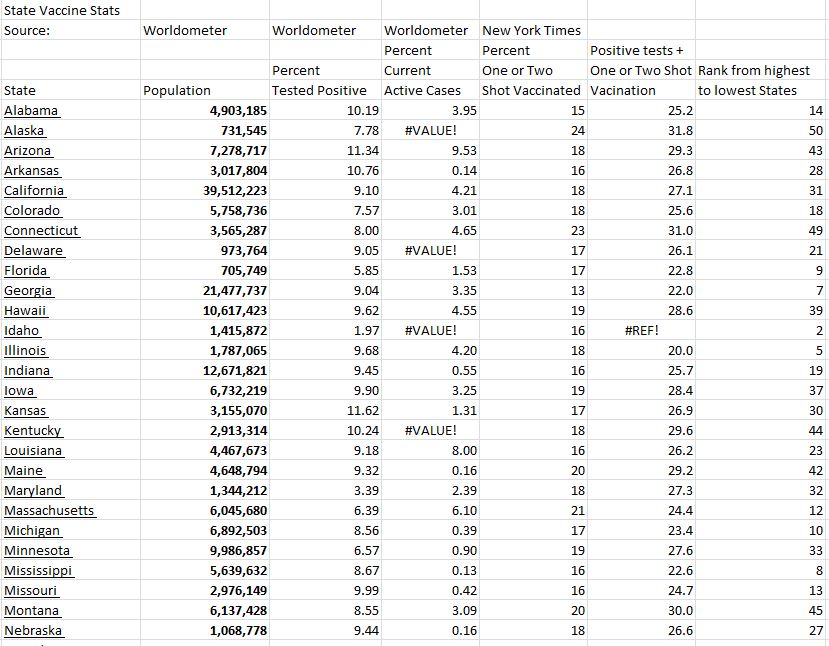Viewport: 829px width, 646px height.
Task: Open the Hawaii state link
Action: [26, 311]
